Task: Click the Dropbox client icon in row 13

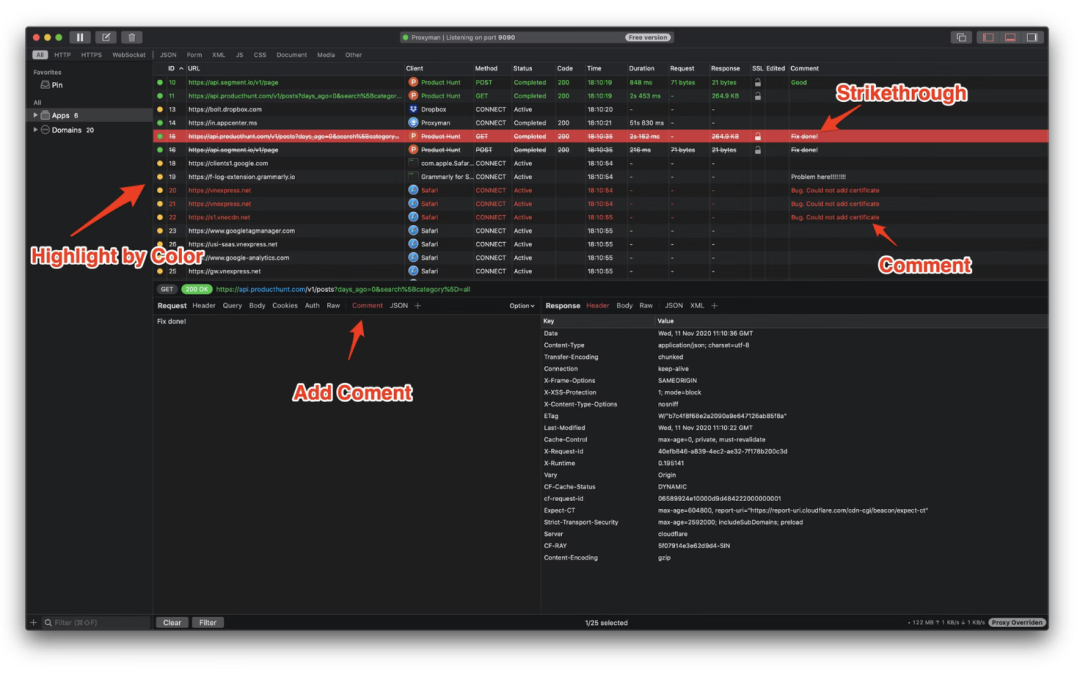Action: [413, 109]
